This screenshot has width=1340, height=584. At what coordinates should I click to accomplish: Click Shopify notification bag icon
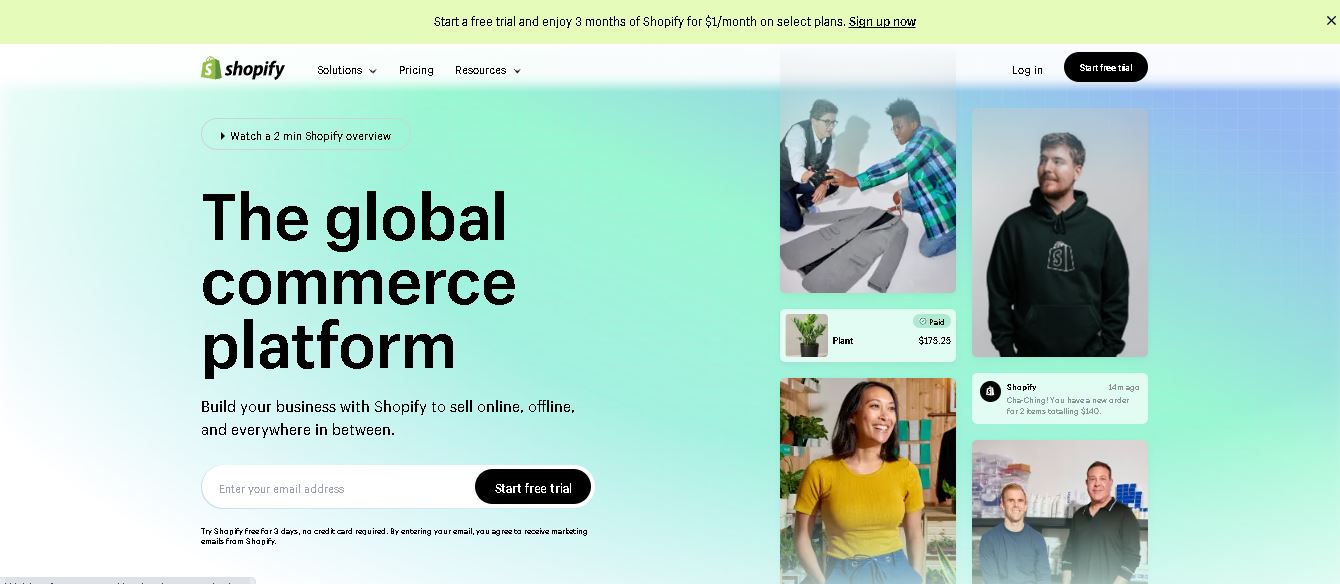point(990,391)
